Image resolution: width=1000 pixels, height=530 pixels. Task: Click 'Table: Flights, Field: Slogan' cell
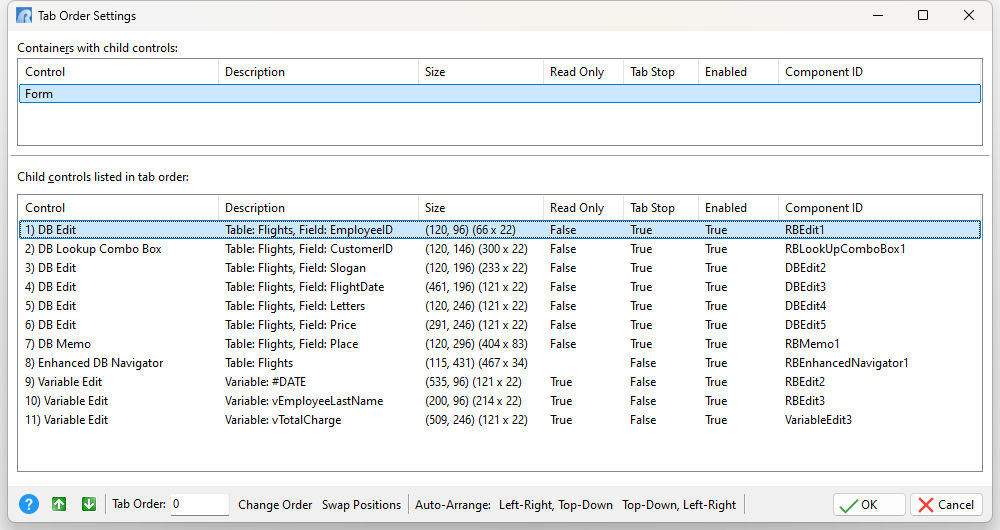[295, 268]
